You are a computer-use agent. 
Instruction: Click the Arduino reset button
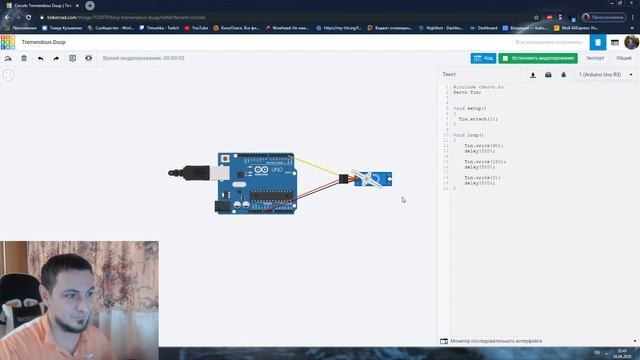coord(225,158)
